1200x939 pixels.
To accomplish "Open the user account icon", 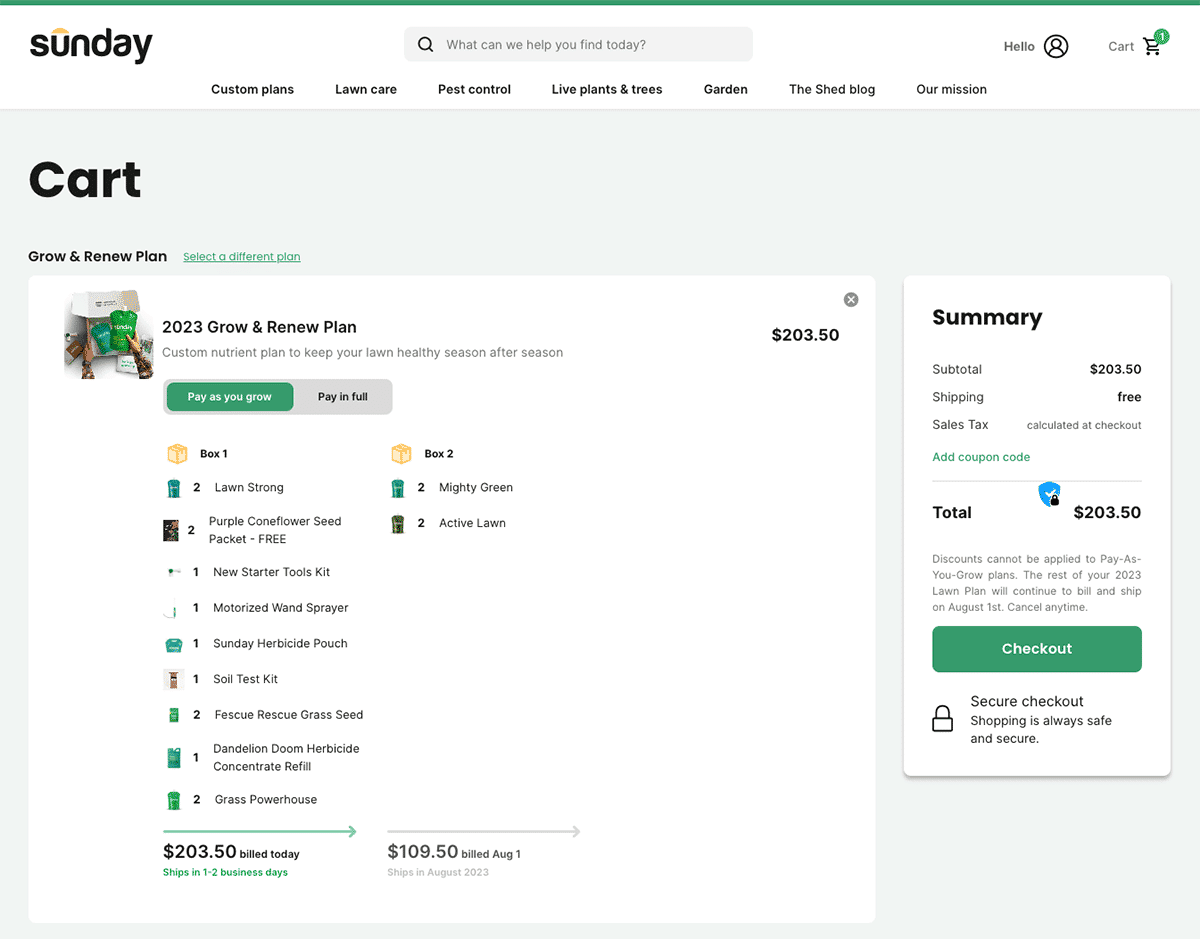I will [x=1056, y=46].
